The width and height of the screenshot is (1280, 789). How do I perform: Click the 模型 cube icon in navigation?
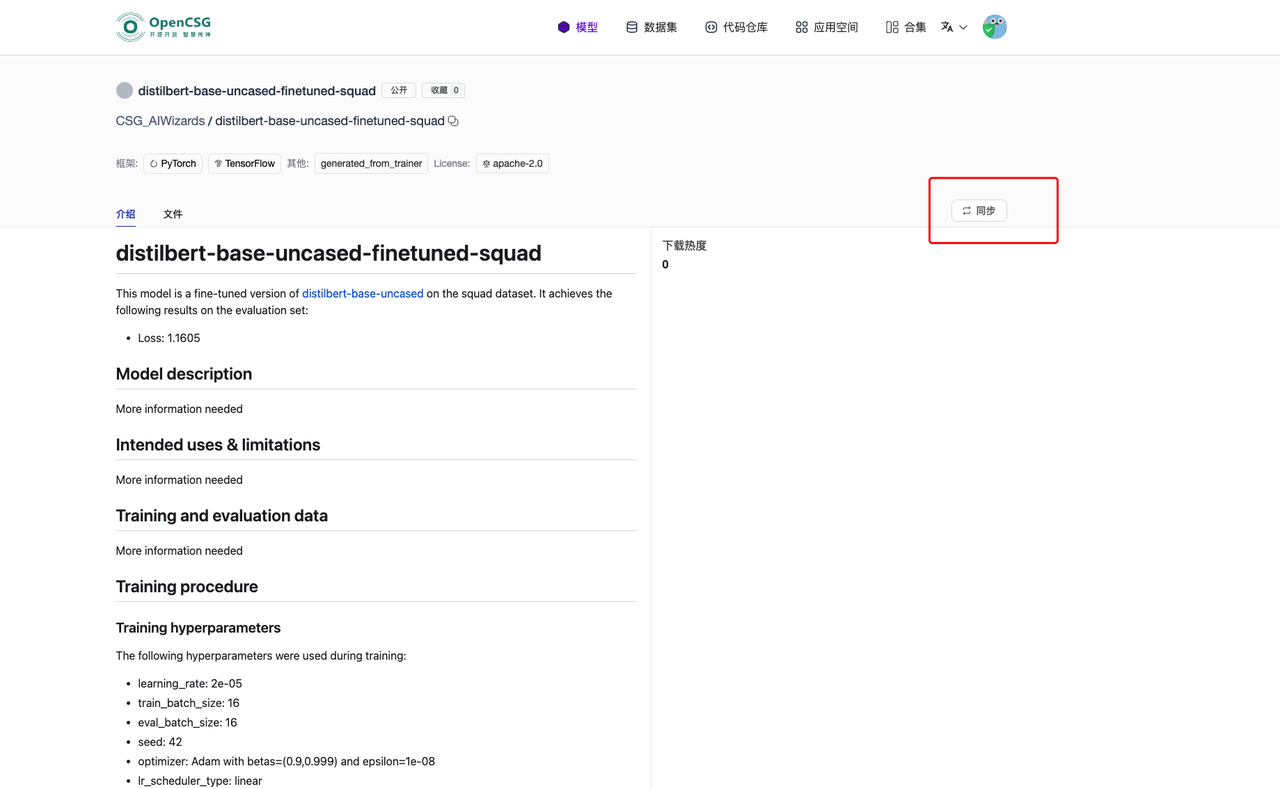coord(564,27)
